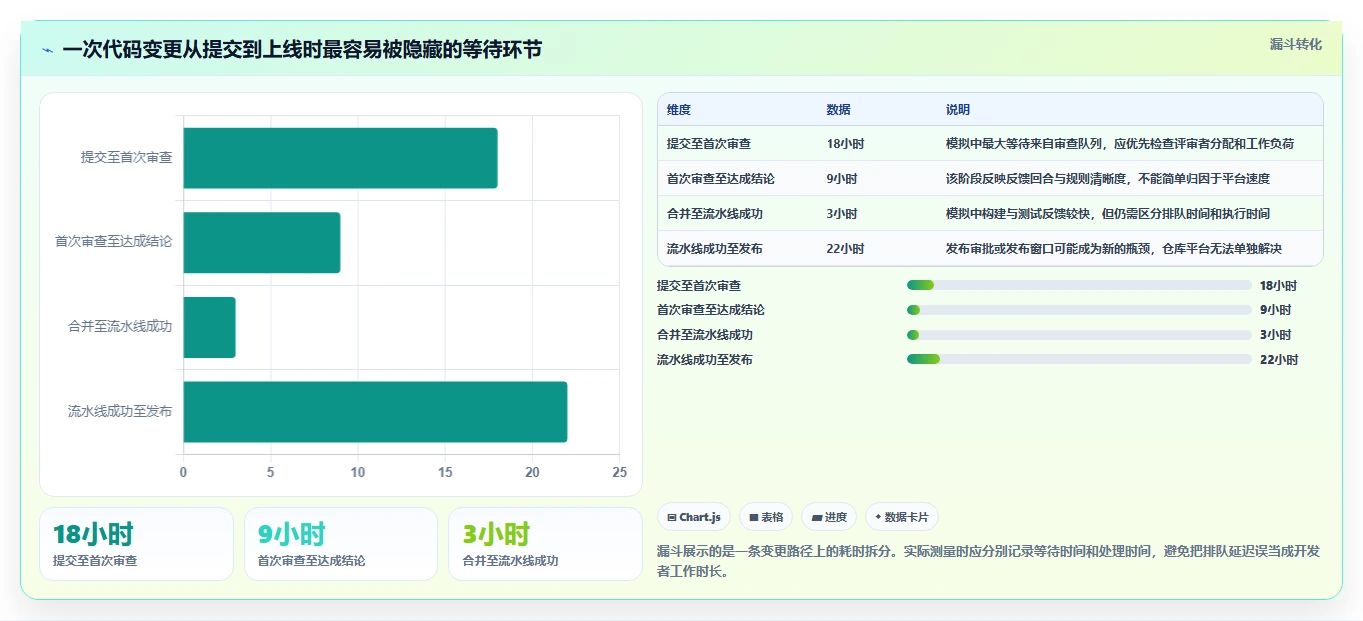Open the 9小时 data card

click(x=341, y=544)
